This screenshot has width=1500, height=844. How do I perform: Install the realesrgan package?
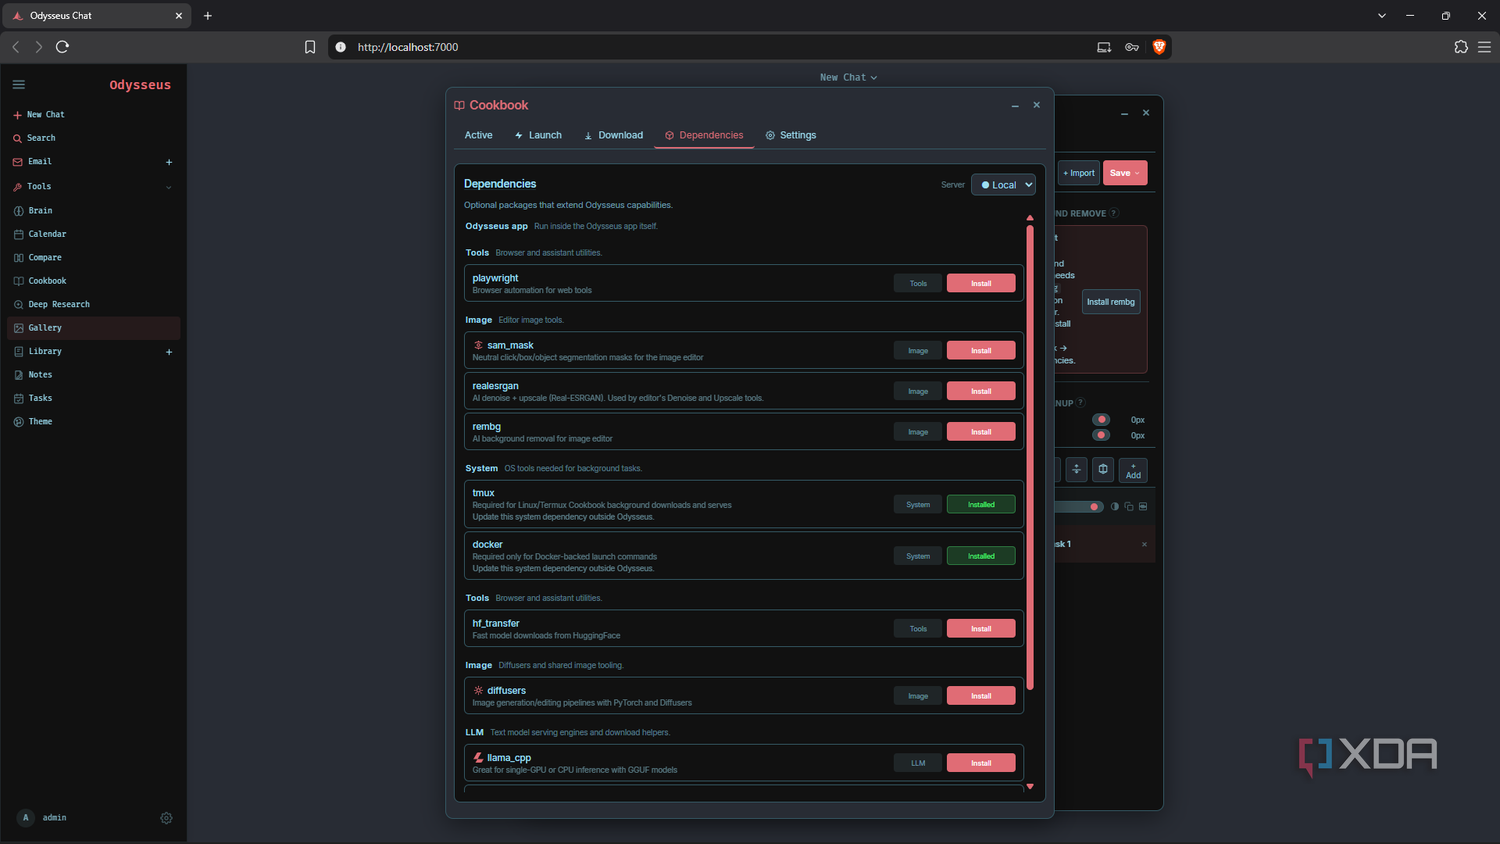(981, 391)
